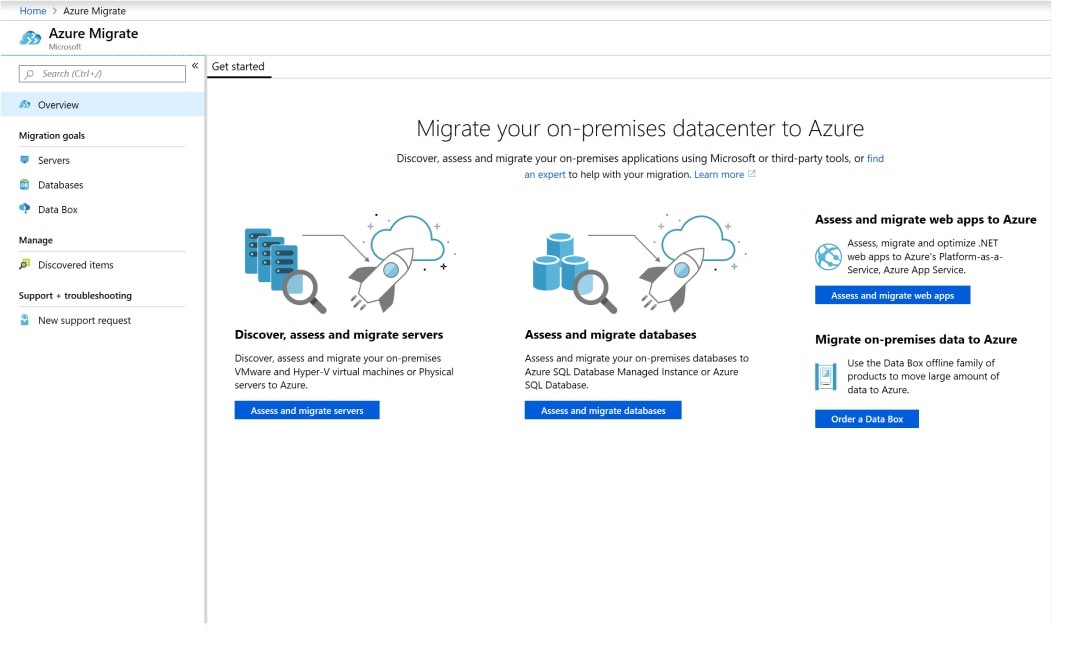Viewport: 1075px width, 660px height.
Task: Click the Data Box product icon
Action: pyautogui.click(x=825, y=377)
